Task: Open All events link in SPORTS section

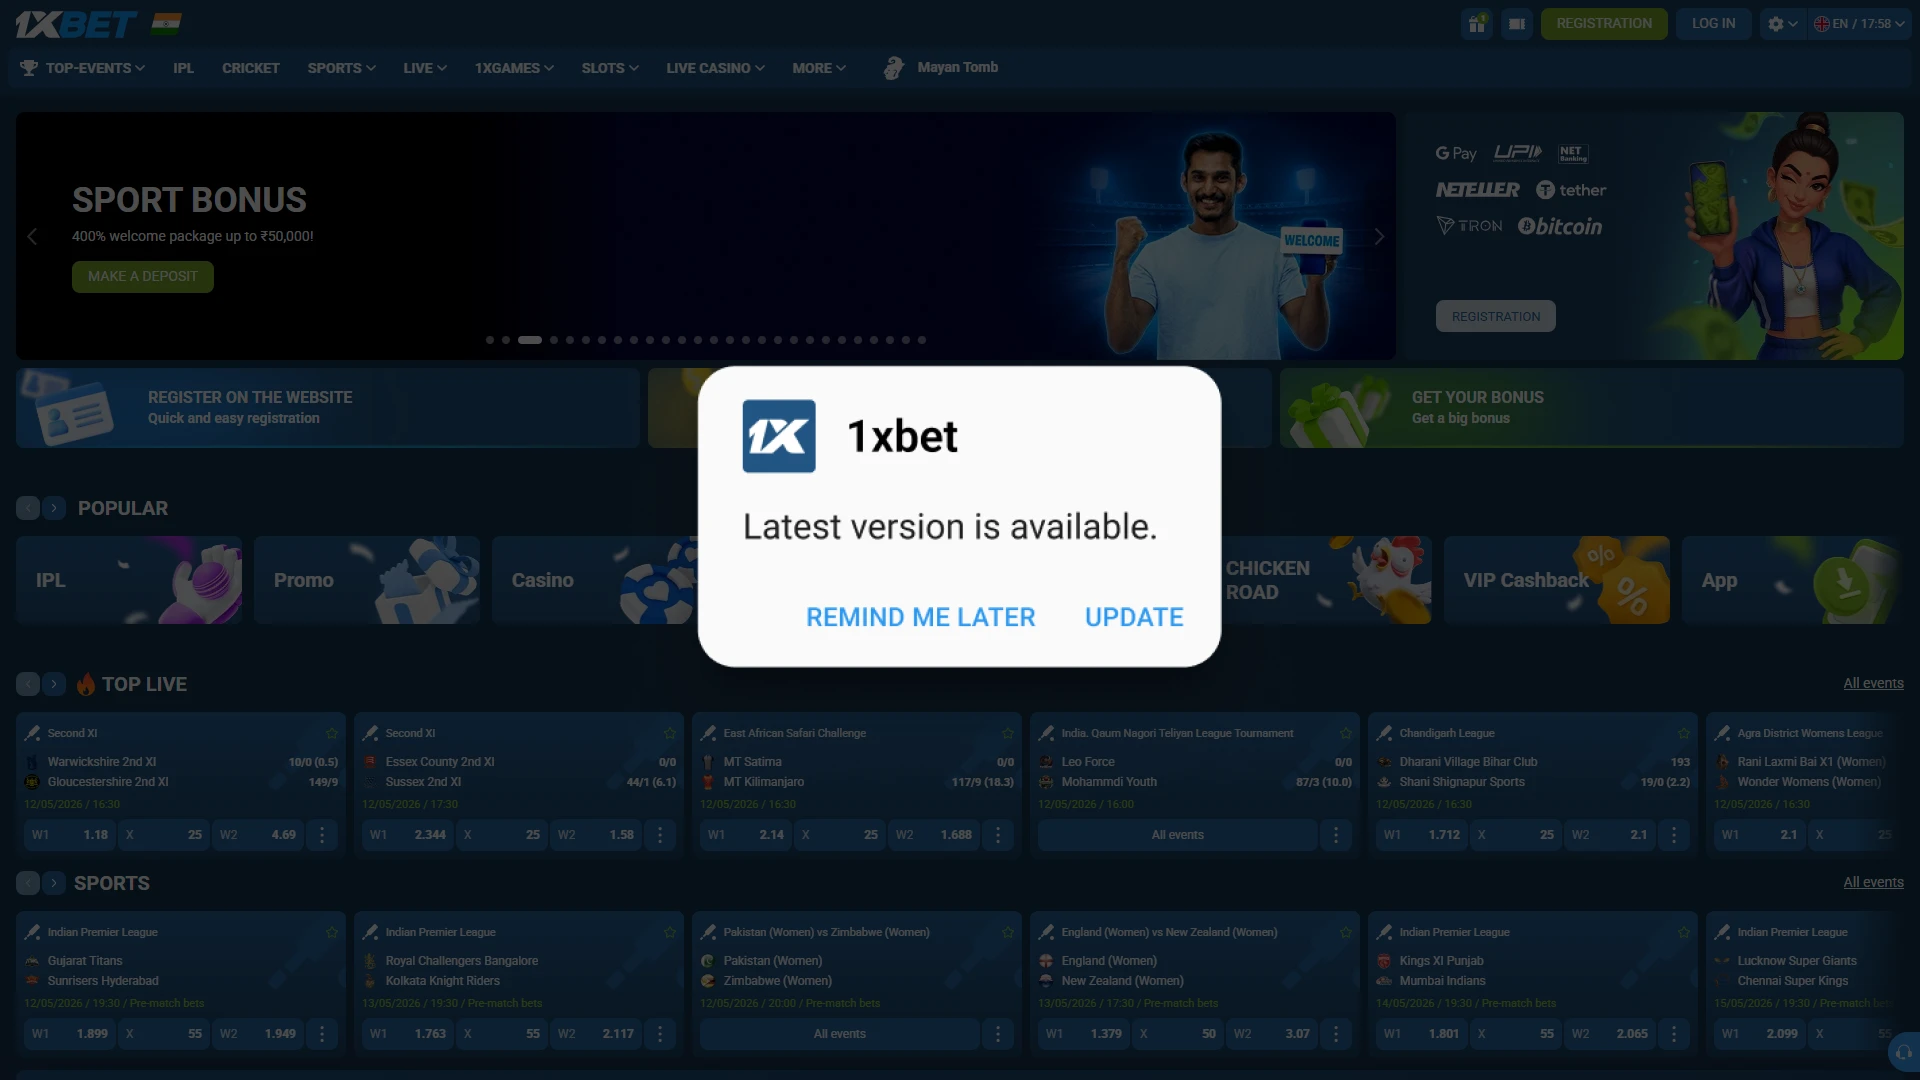Action: [x=1873, y=882]
